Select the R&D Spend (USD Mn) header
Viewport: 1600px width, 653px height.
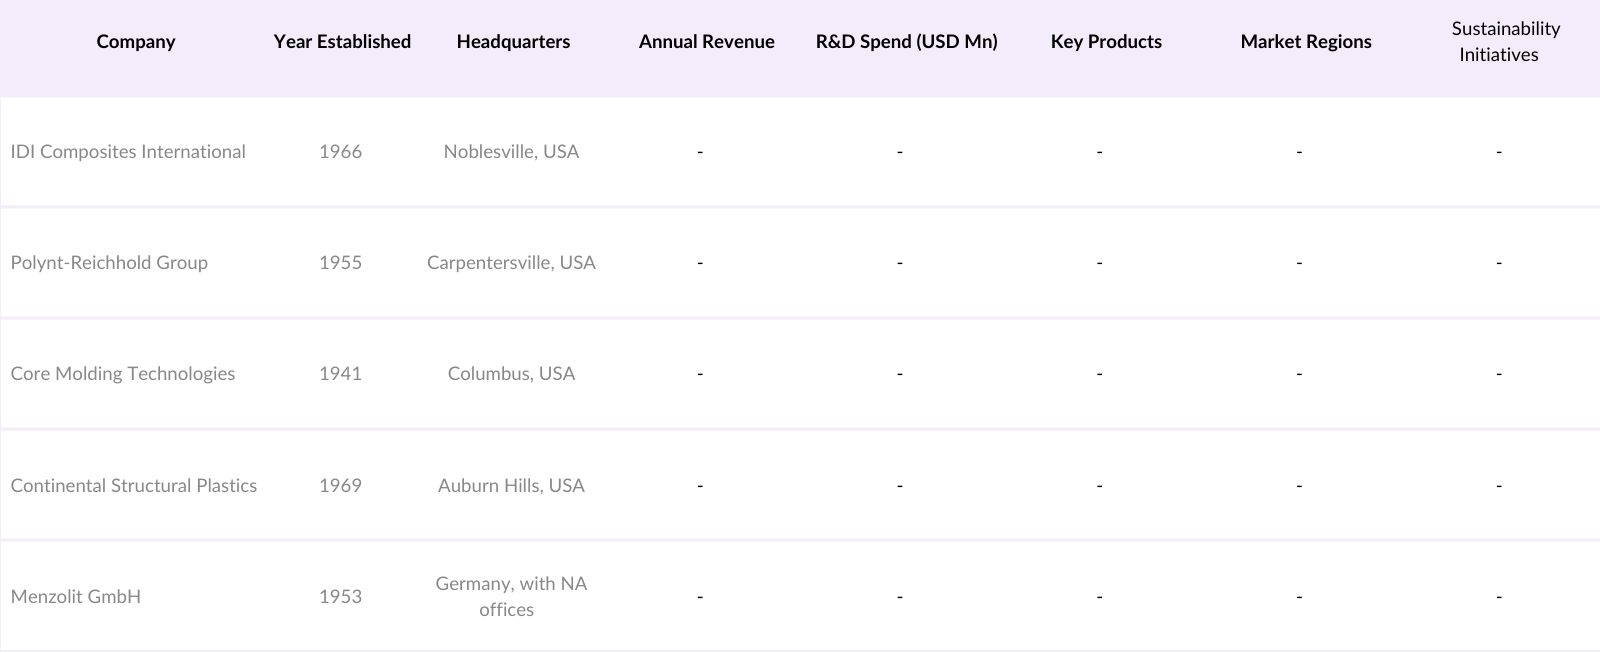906,42
